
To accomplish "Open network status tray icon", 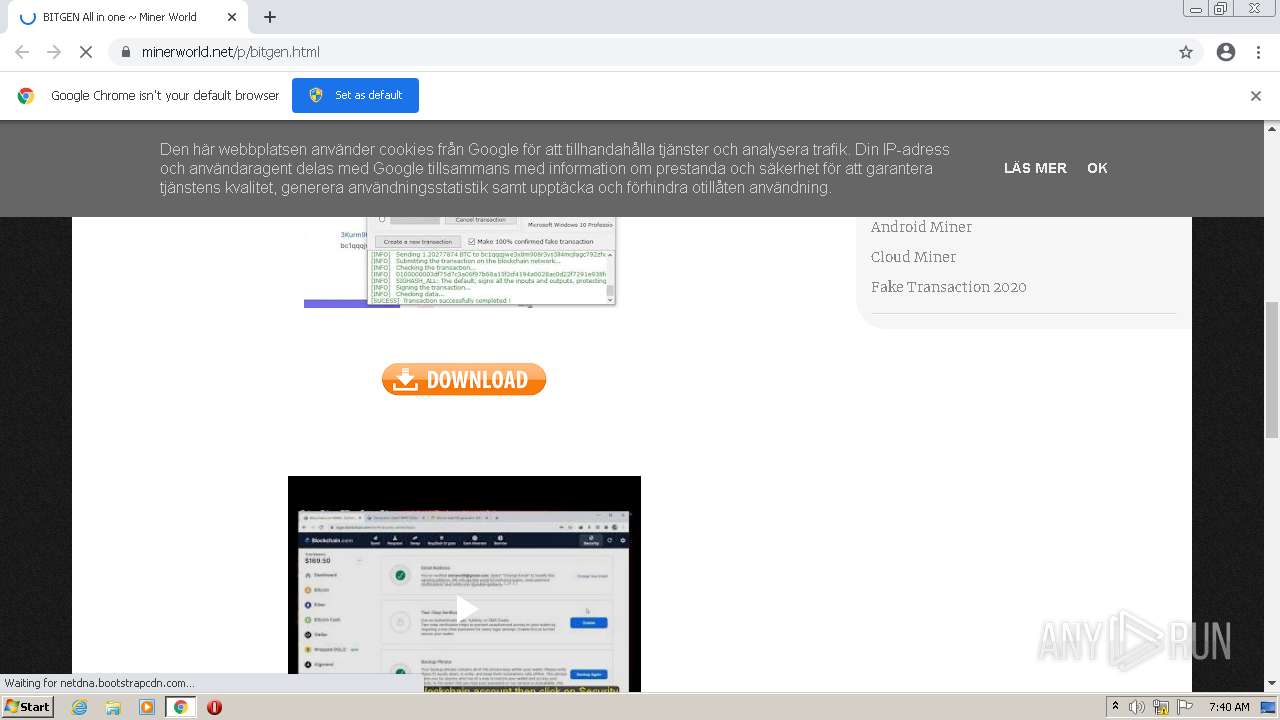I will pyautogui.click(x=1161, y=707).
